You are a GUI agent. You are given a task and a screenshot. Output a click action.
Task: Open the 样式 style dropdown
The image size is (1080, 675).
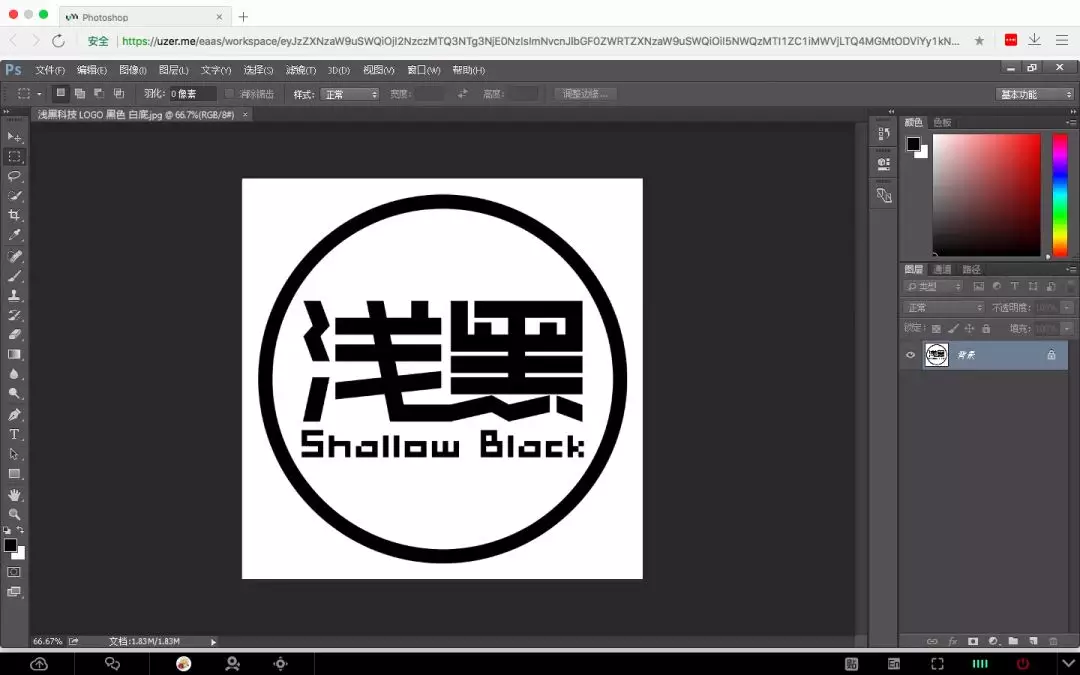click(349, 94)
